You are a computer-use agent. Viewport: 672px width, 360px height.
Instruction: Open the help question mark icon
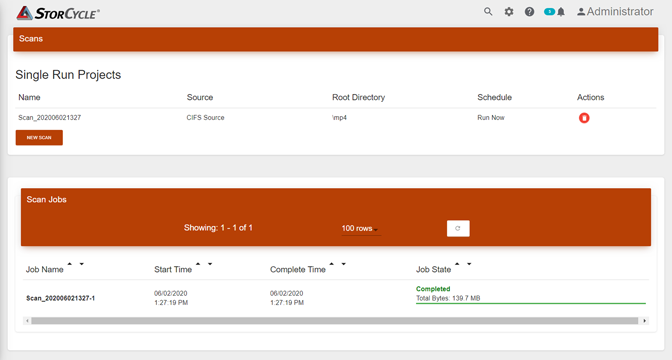tap(530, 12)
